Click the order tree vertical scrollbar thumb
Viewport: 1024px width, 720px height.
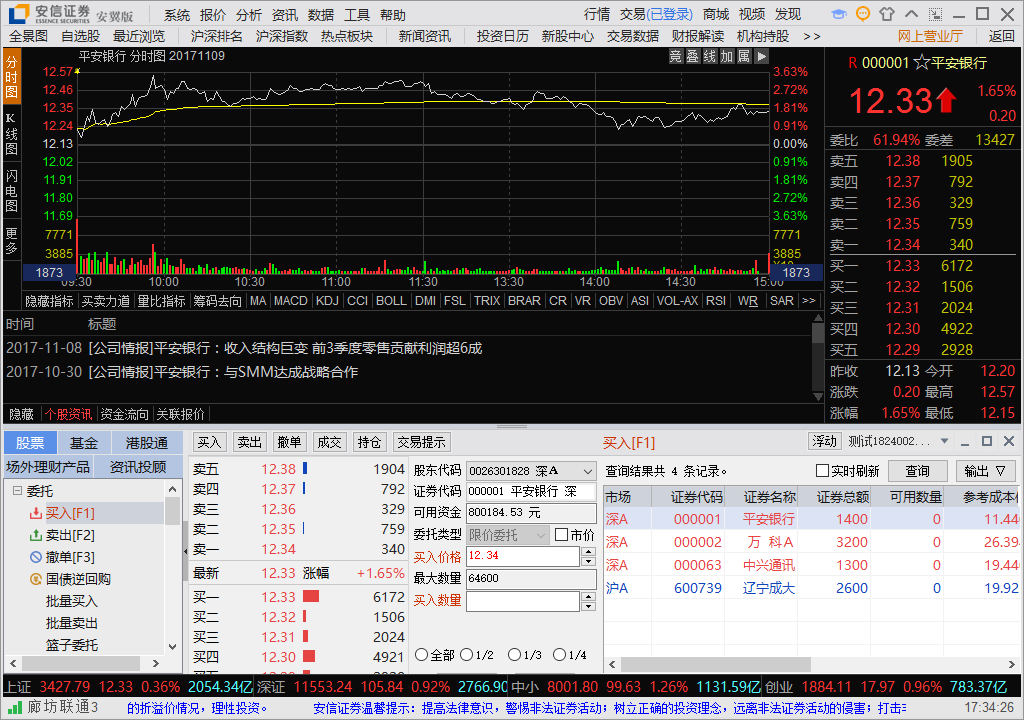[x=172, y=511]
